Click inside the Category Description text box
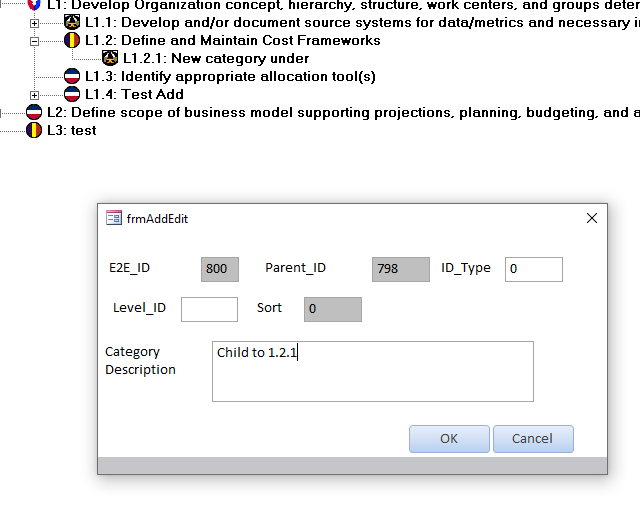640x509 pixels. (373, 371)
